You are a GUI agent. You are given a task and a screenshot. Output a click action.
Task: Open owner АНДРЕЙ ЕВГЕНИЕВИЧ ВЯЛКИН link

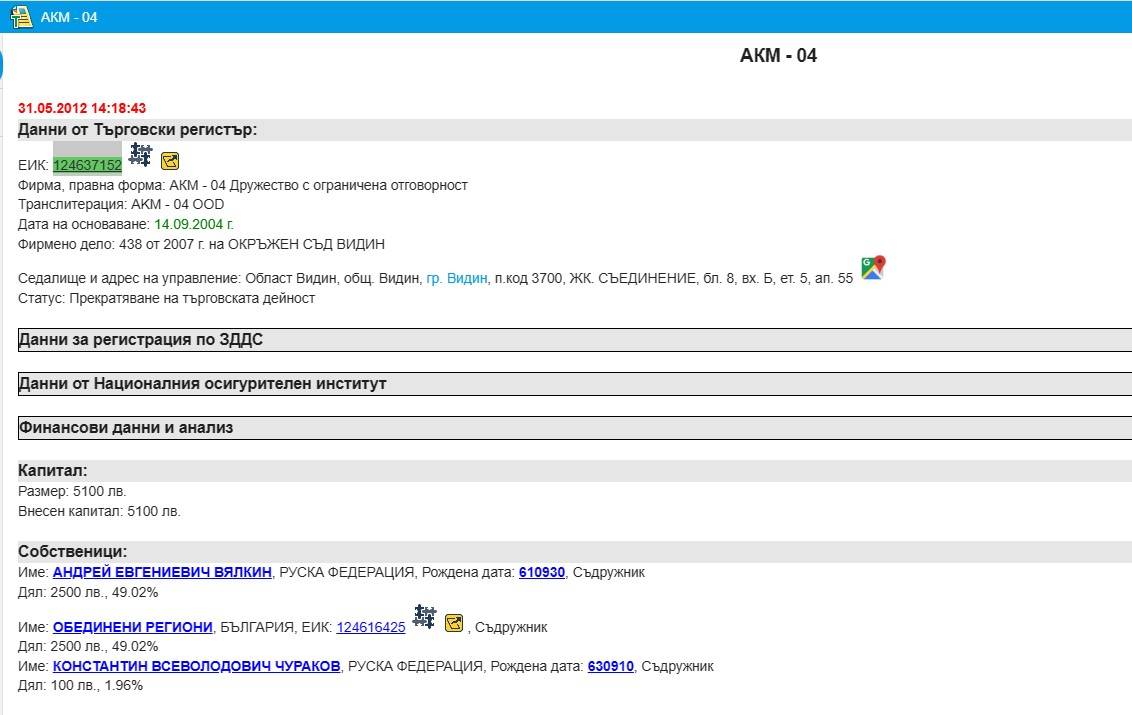162,573
